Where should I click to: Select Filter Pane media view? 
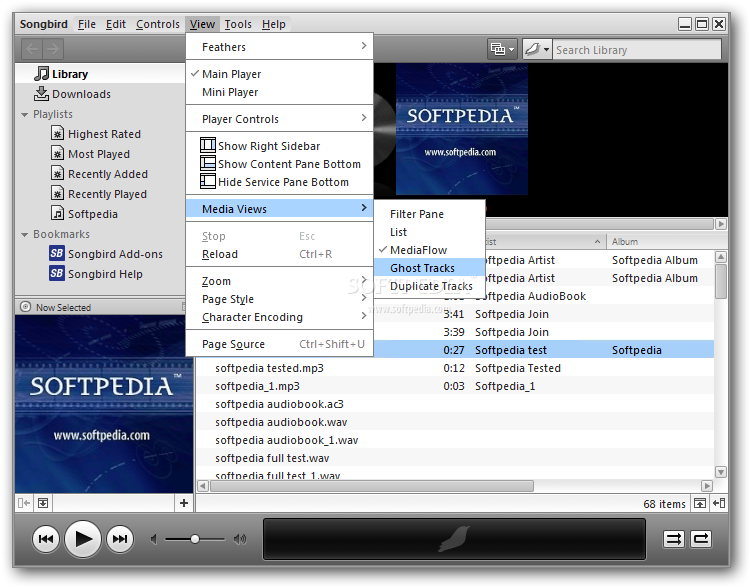click(x=429, y=214)
